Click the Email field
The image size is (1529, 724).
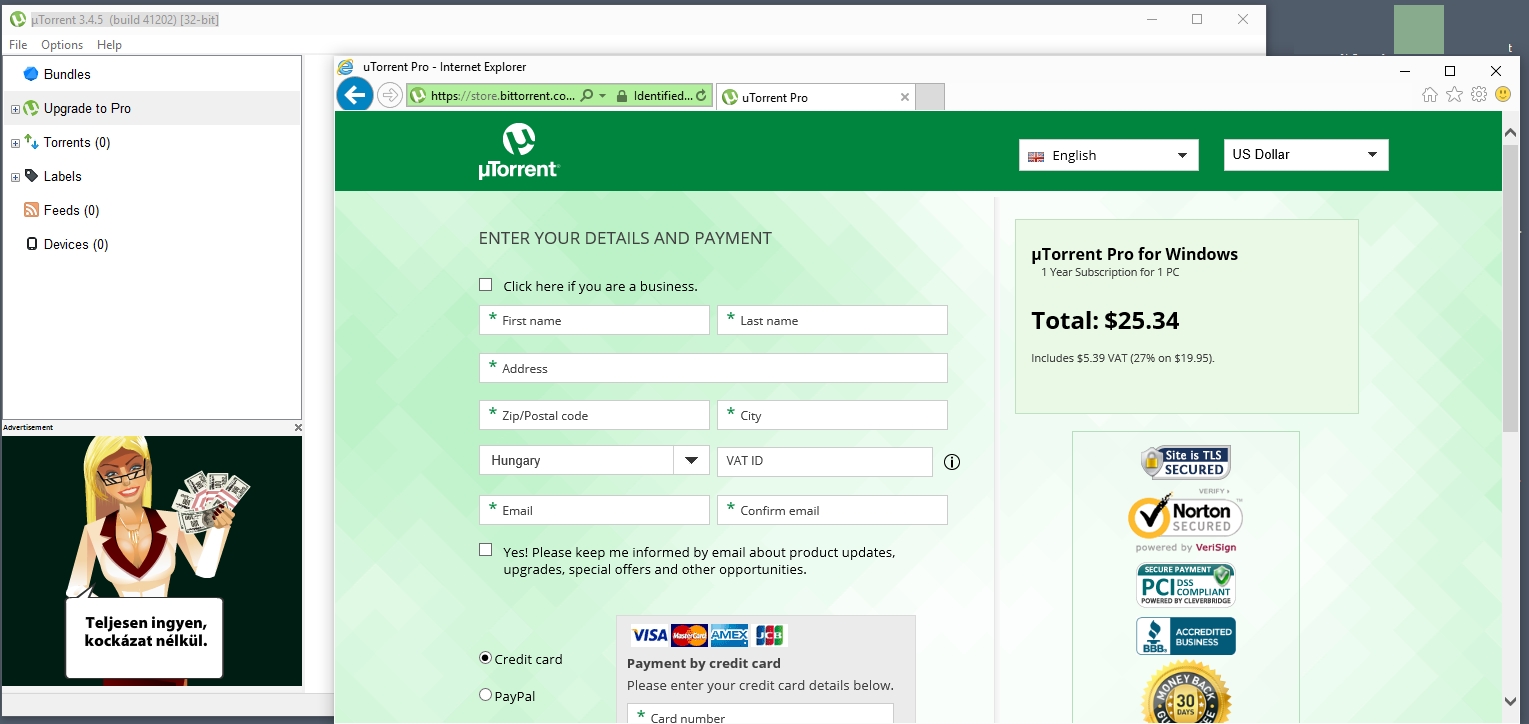pyautogui.click(x=594, y=510)
